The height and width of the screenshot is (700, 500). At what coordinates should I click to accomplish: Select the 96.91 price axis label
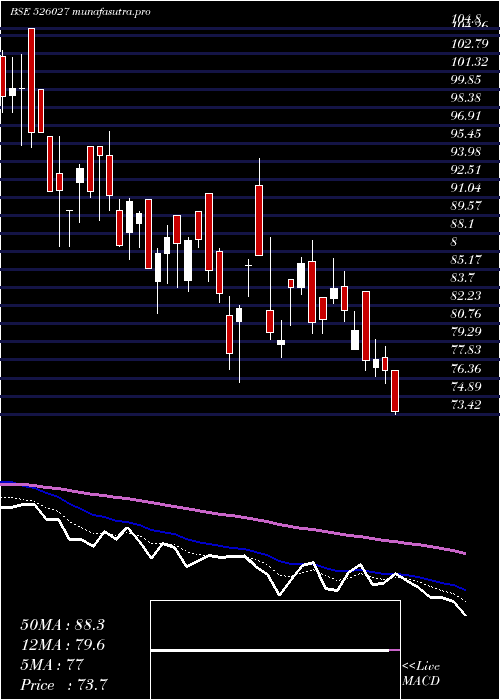(466, 116)
